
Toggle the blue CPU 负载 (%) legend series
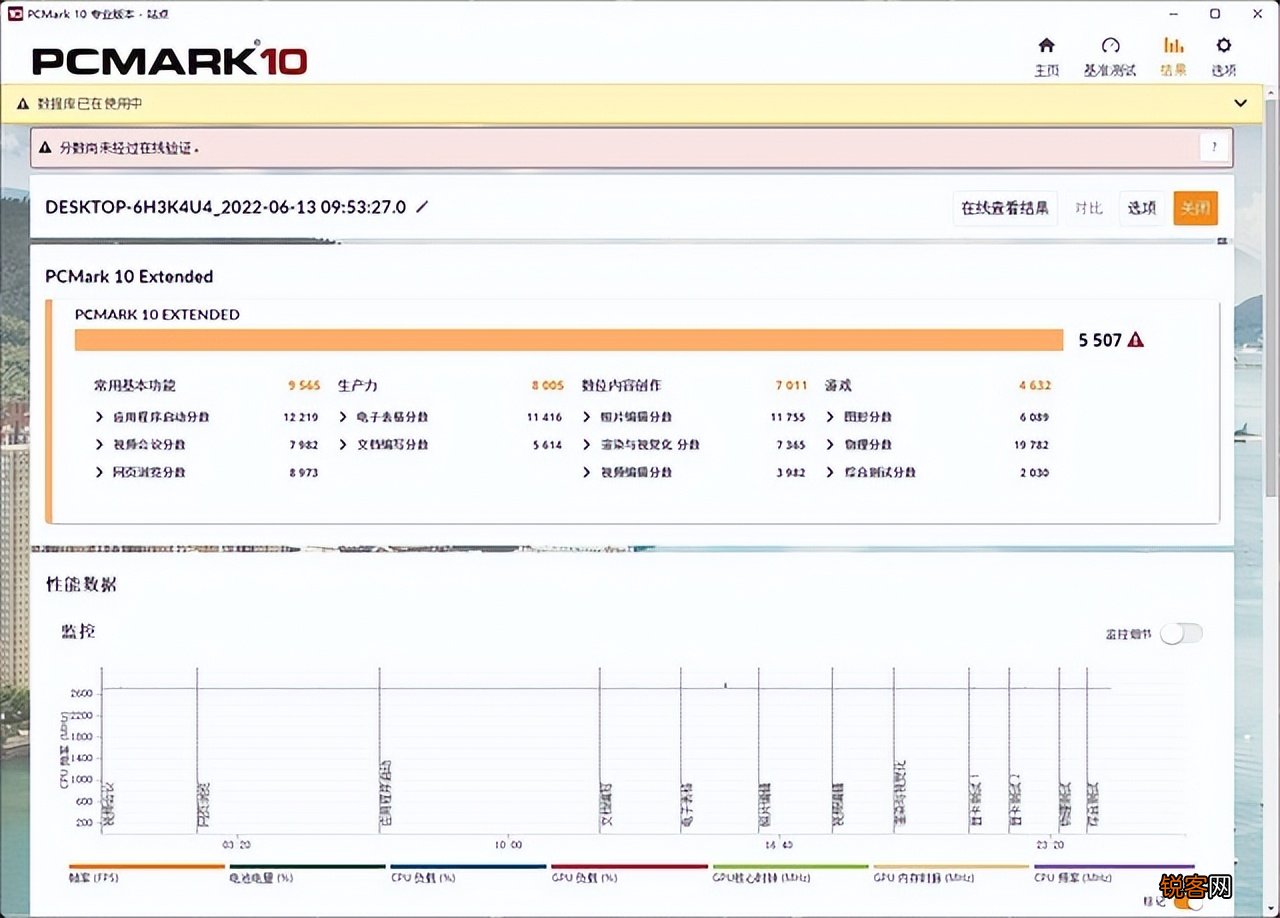tap(468, 874)
